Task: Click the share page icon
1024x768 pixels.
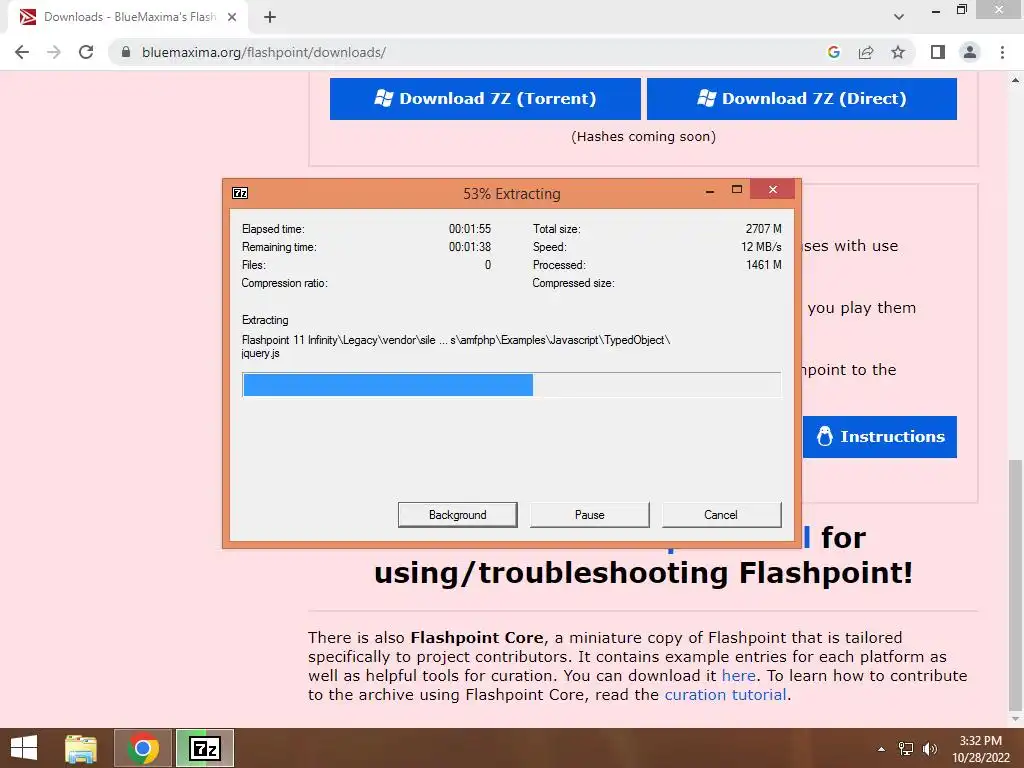Action: (x=866, y=52)
